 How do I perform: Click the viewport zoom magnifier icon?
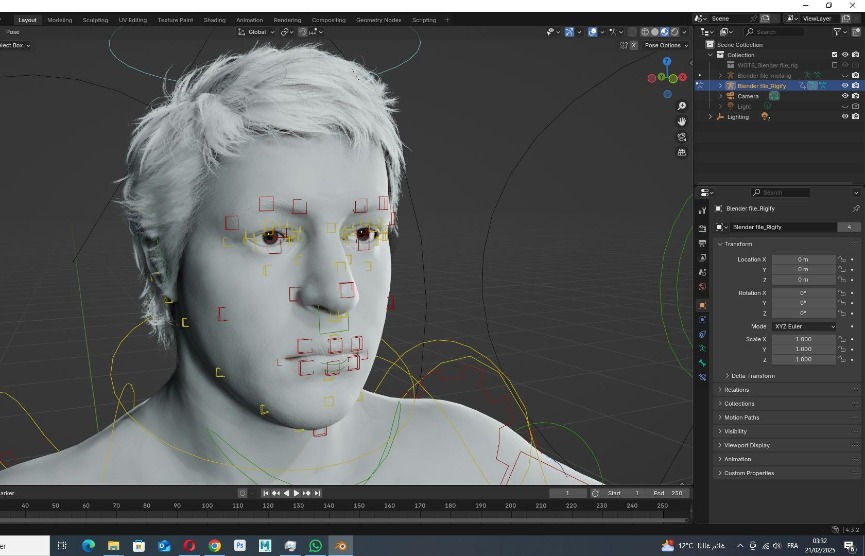tap(682, 106)
